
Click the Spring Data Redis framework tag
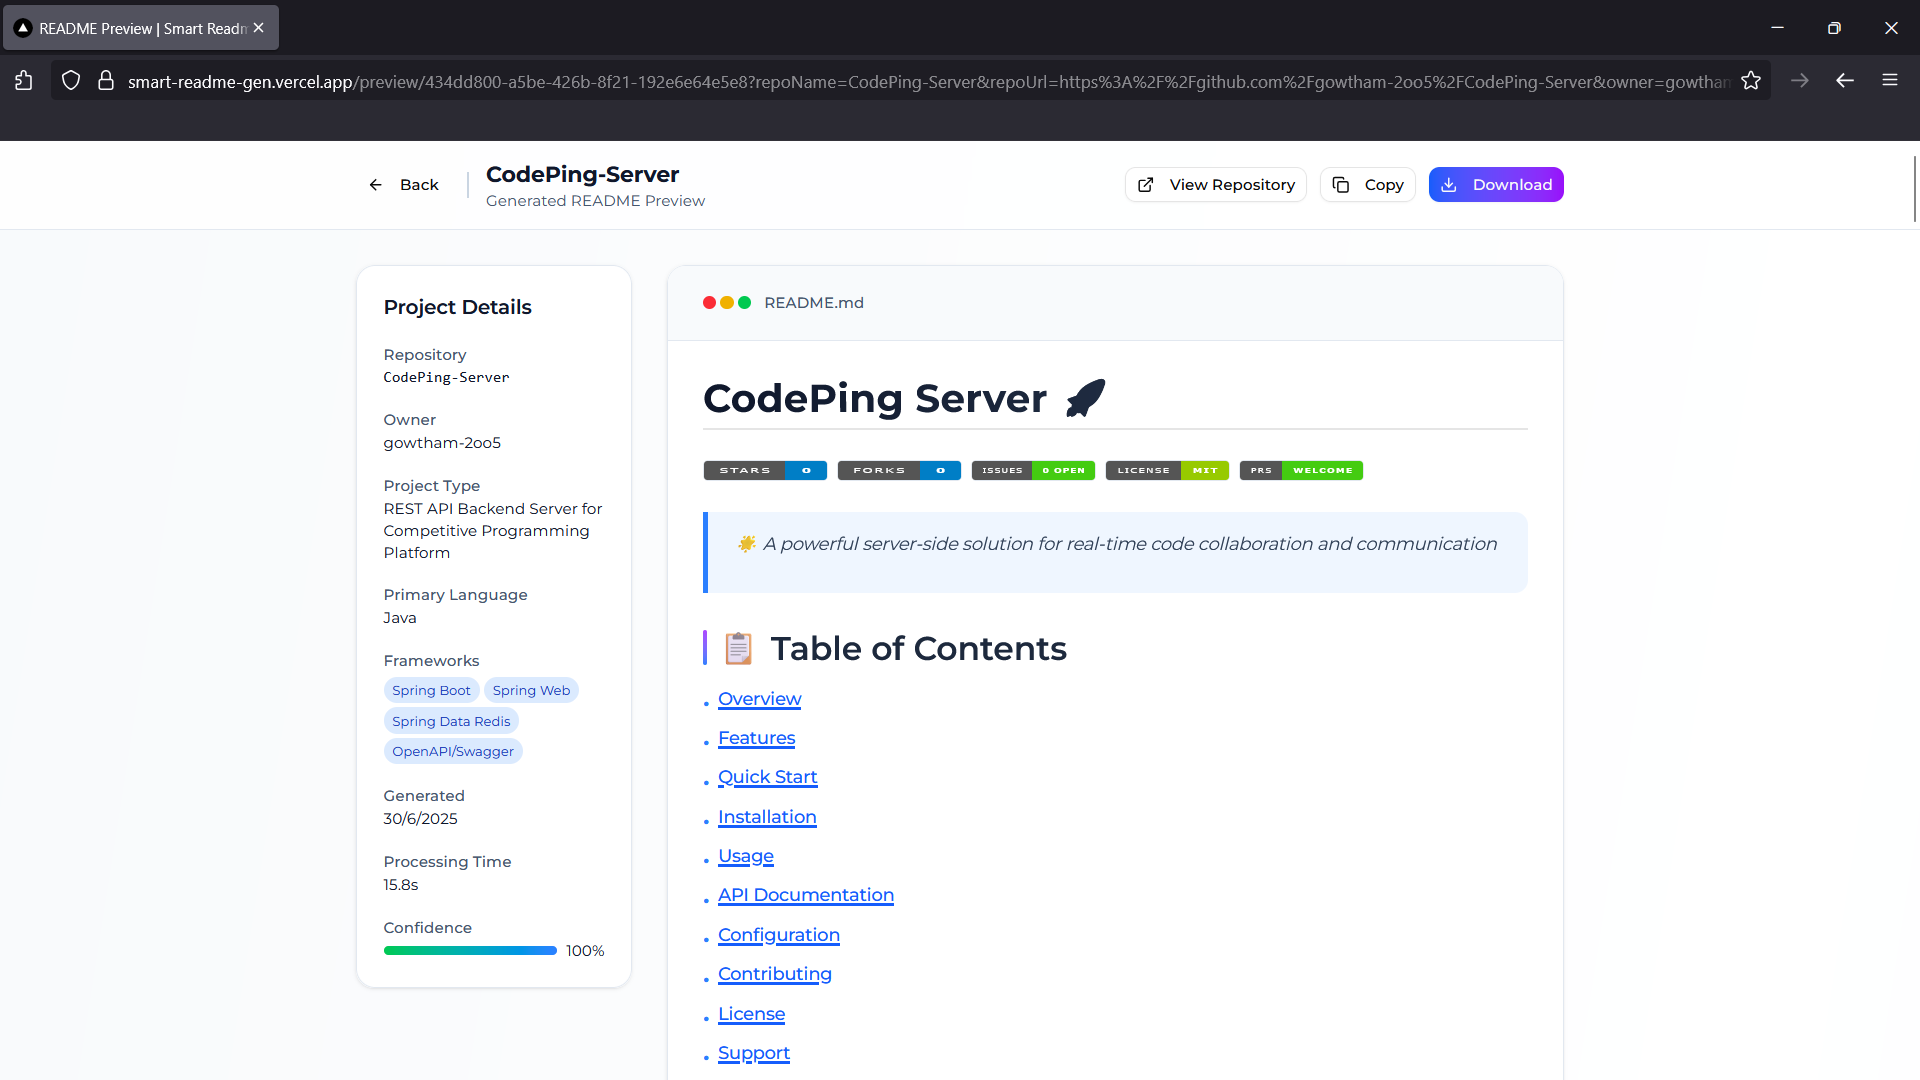451,721
